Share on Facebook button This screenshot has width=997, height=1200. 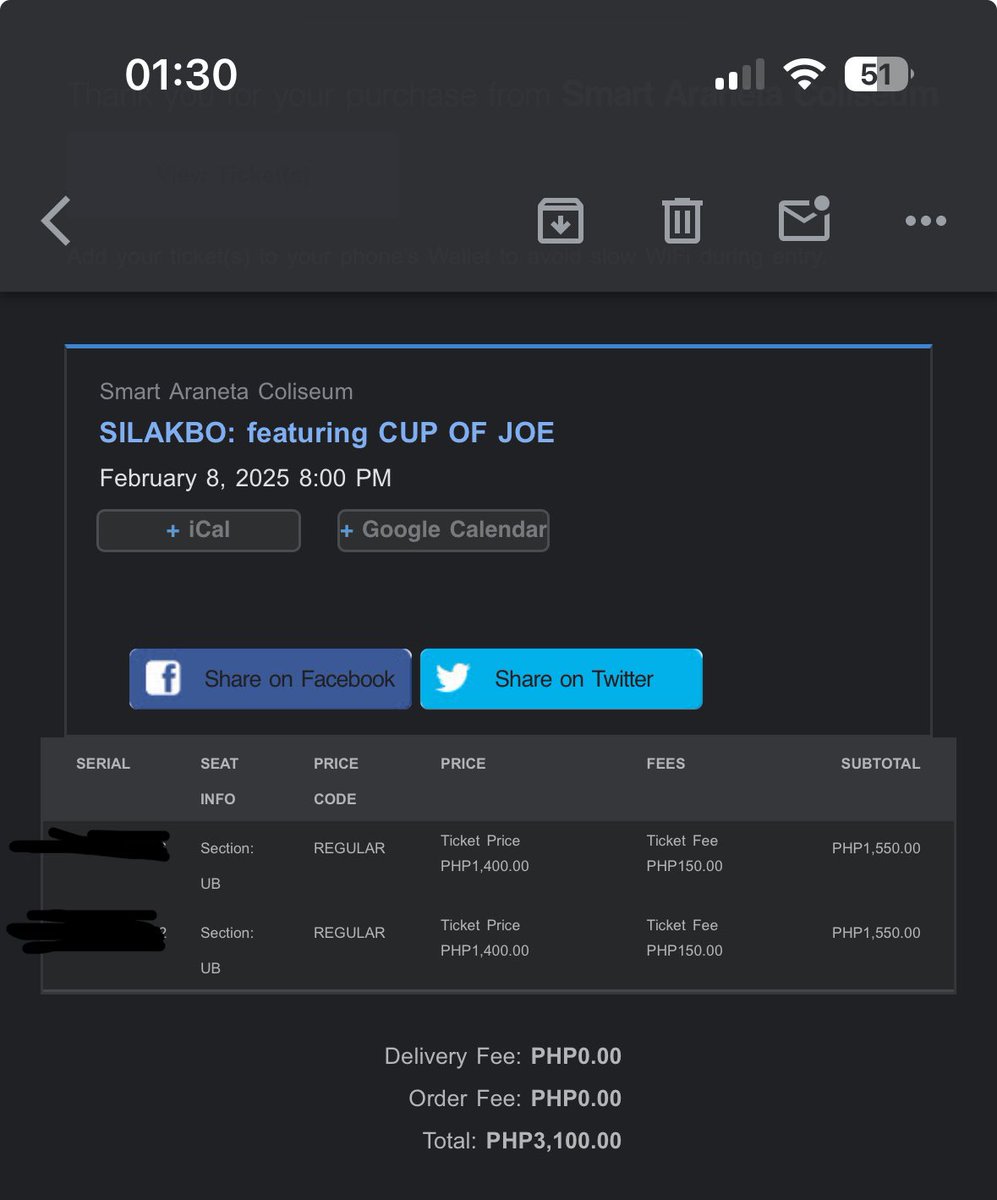pos(270,679)
